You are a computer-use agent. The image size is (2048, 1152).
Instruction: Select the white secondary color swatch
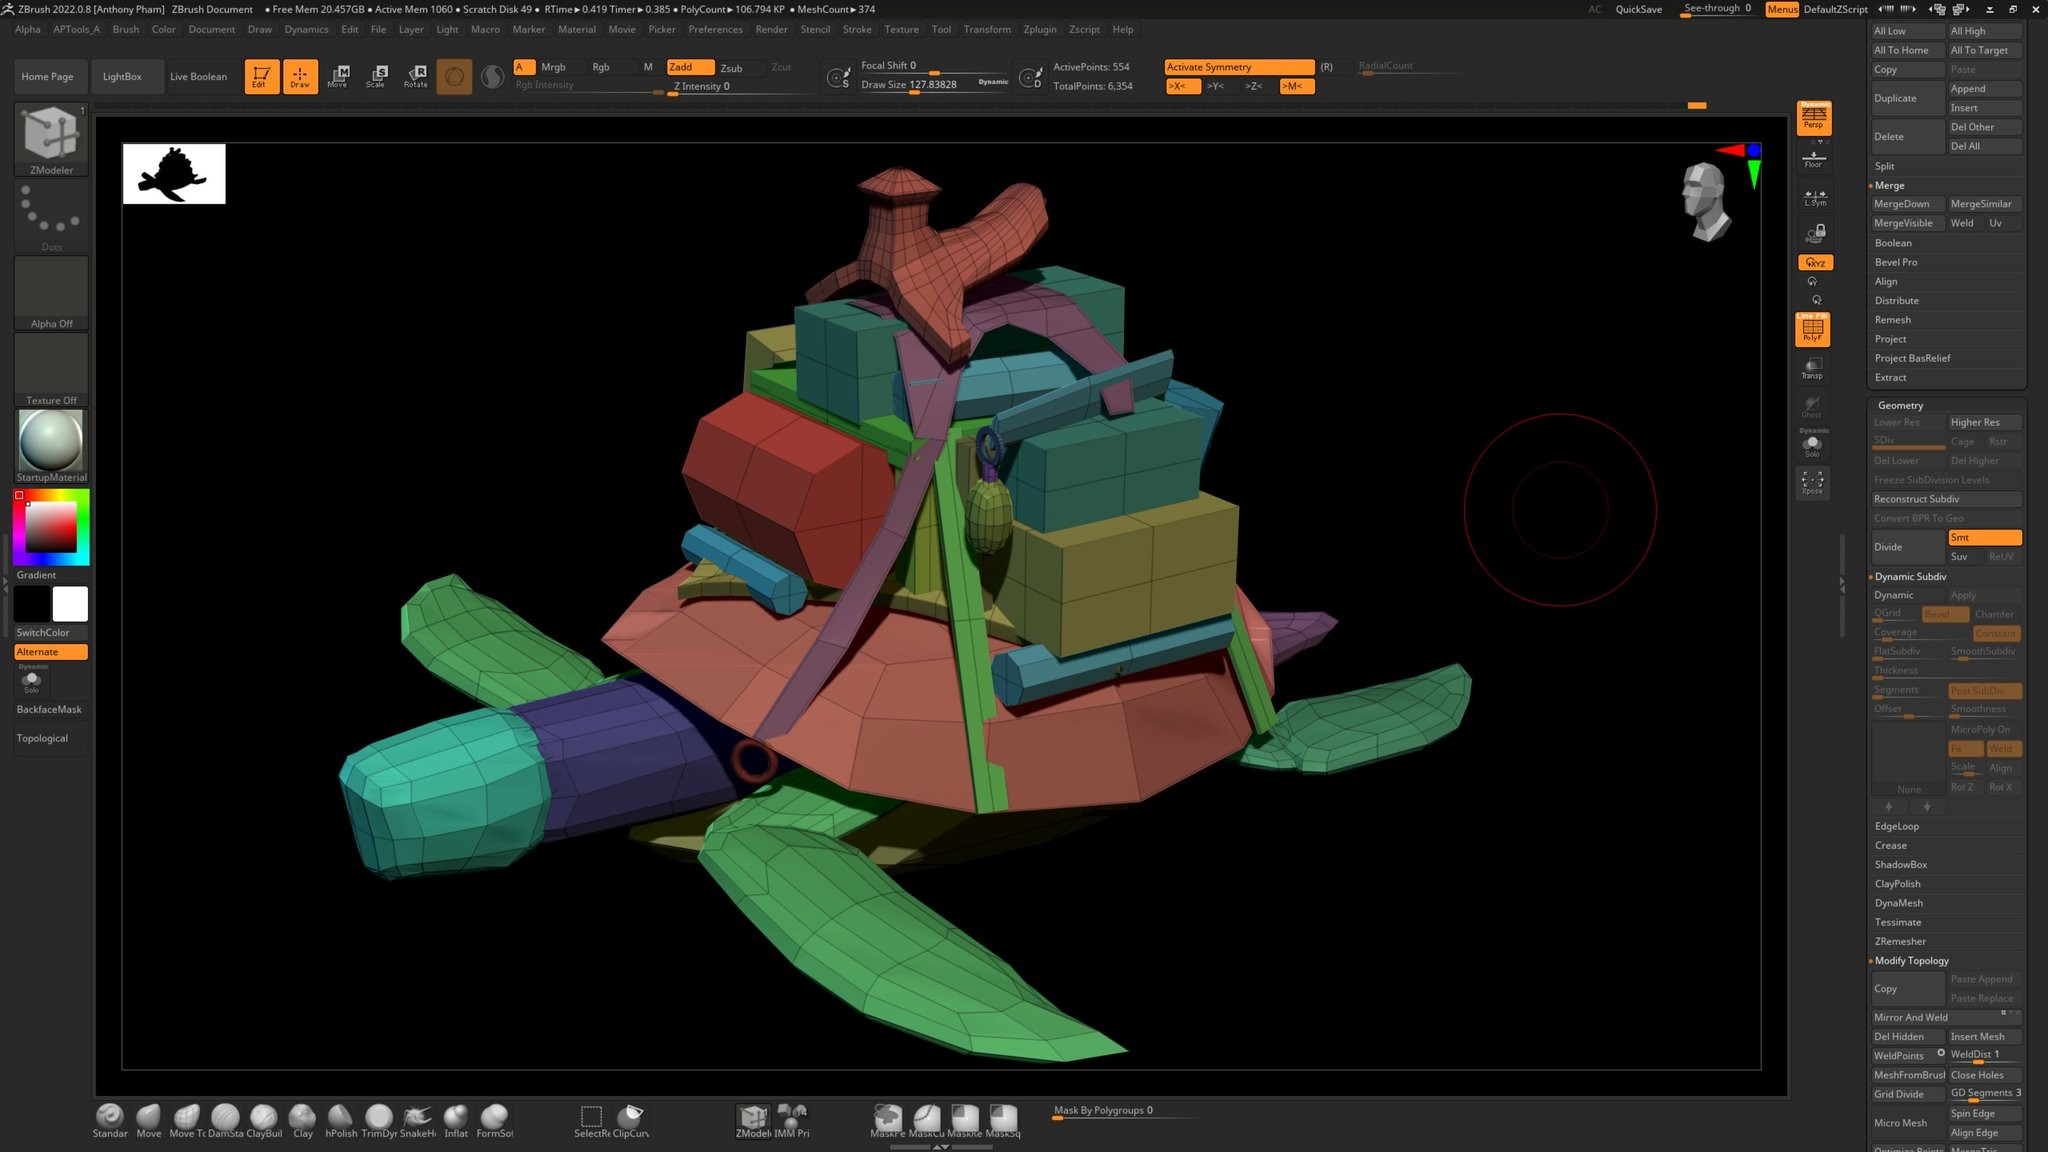[70, 604]
